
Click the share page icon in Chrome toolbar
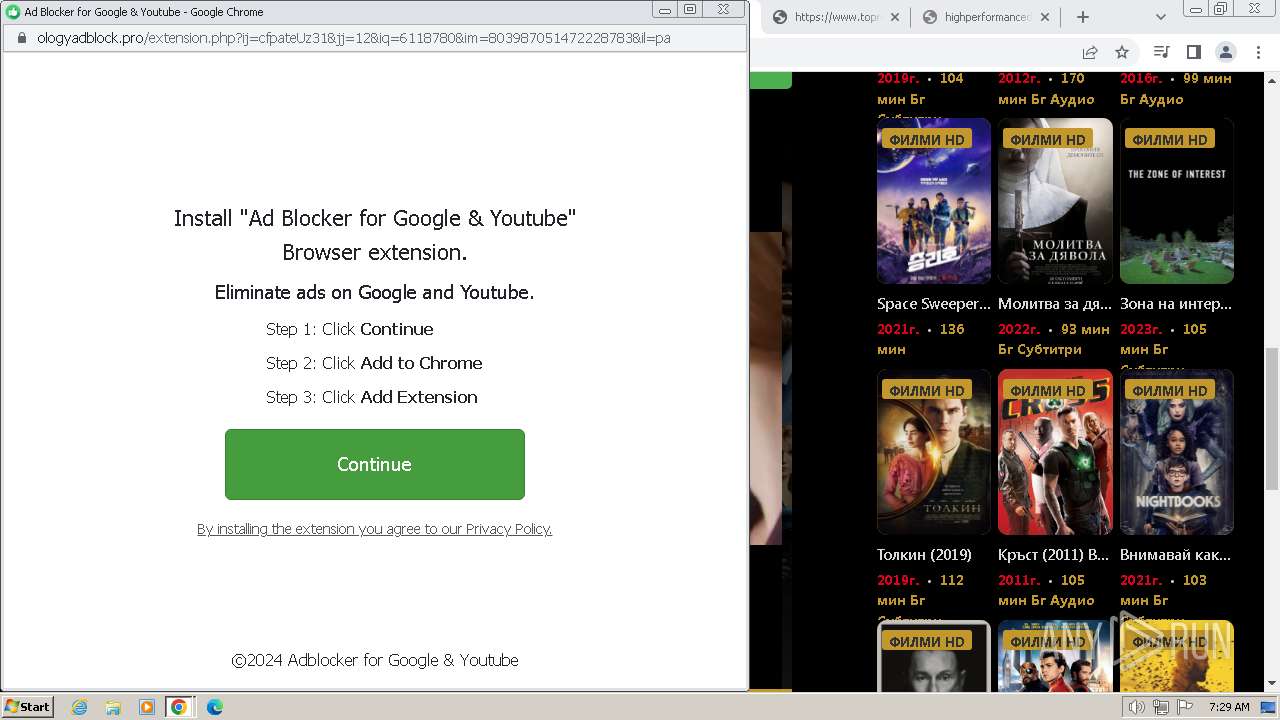[x=1090, y=52]
